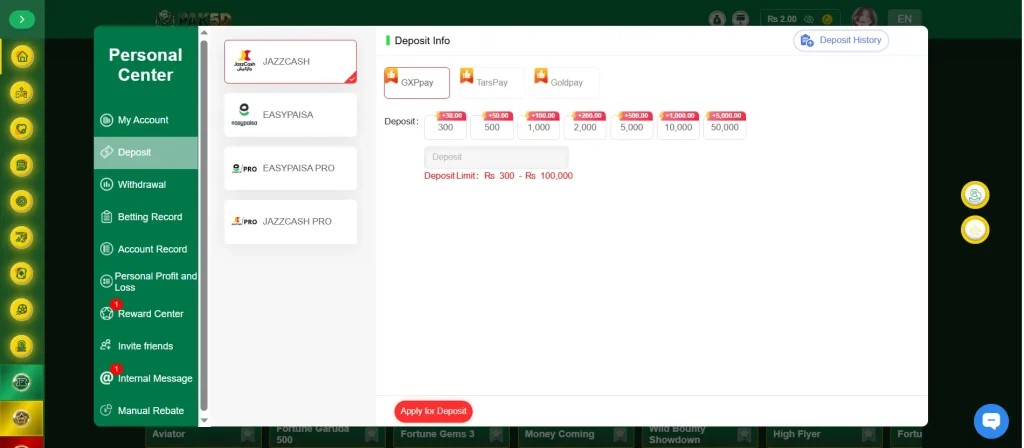The width and height of the screenshot is (1024, 448).
Task: Click scrollbar up arrow in Personal Center
Action: point(204,33)
